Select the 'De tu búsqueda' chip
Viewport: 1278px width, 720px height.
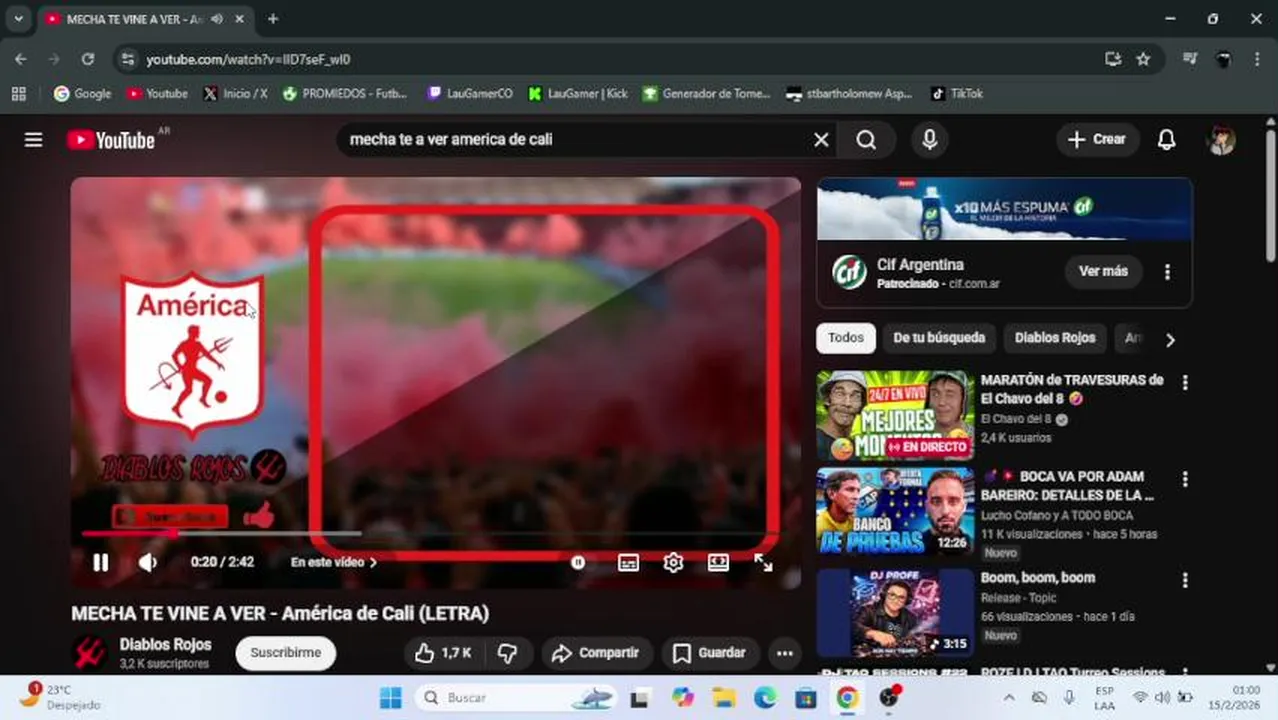click(939, 338)
